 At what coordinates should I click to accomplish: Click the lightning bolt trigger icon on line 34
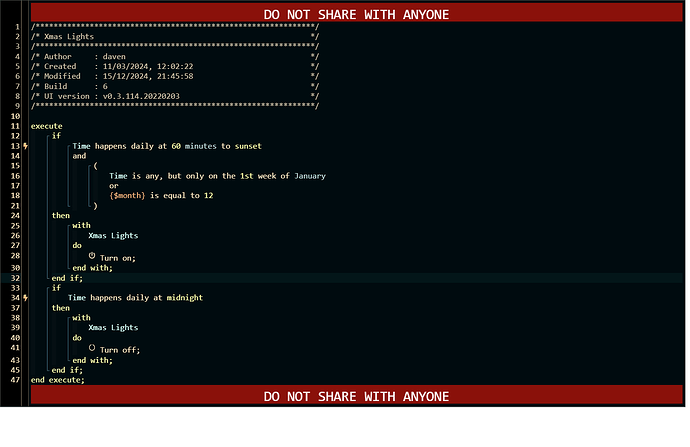click(25, 298)
